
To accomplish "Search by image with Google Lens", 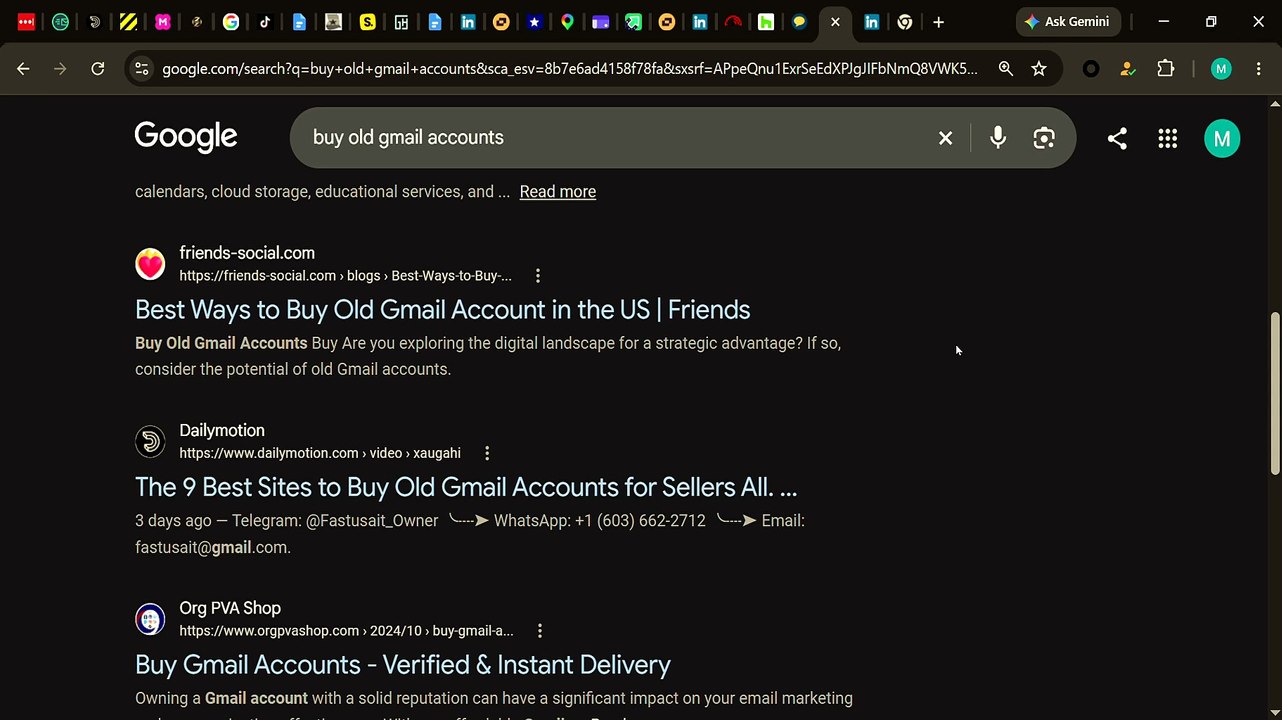I will coord(1044,138).
